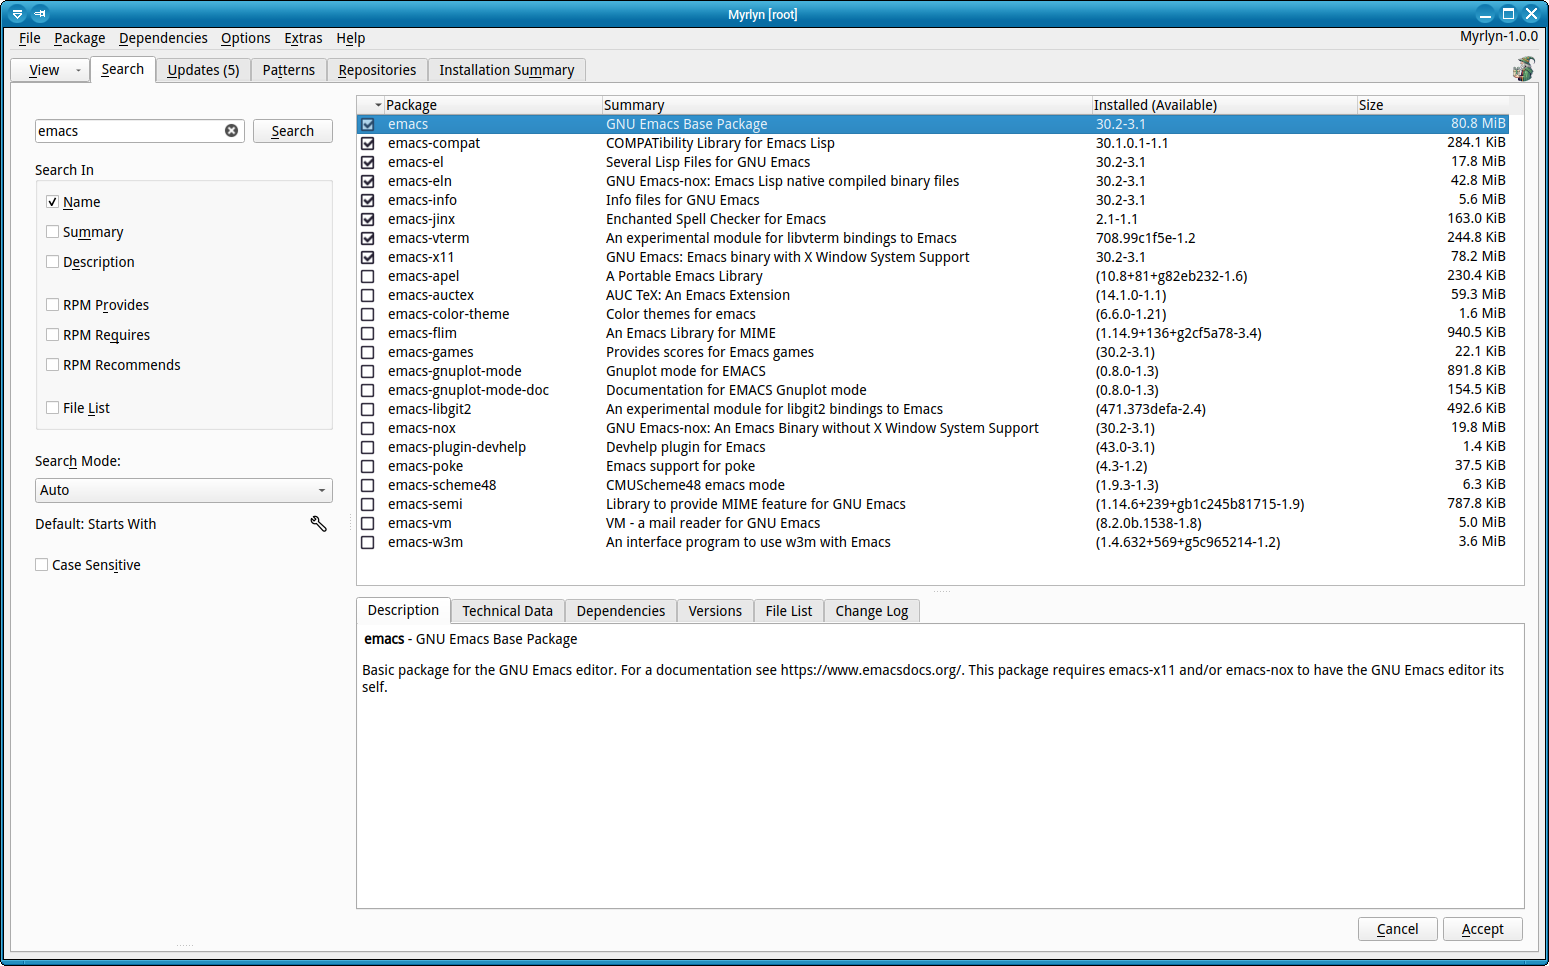Open the Help menu
This screenshot has width=1549, height=966.
click(x=350, y=38)
